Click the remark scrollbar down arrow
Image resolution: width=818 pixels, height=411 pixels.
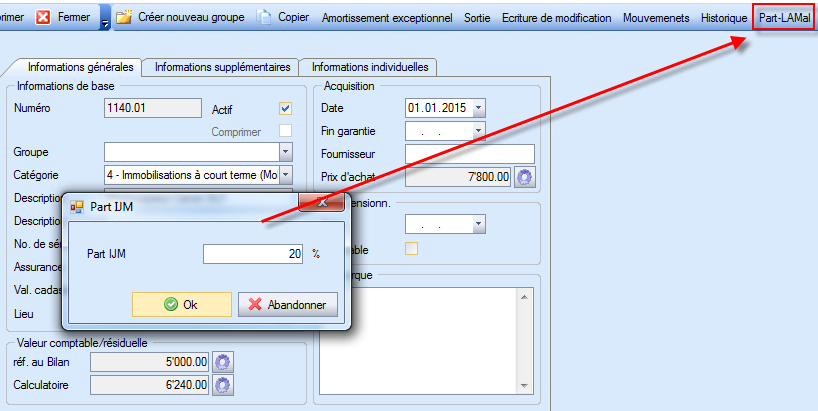click(x=525, y=386)
